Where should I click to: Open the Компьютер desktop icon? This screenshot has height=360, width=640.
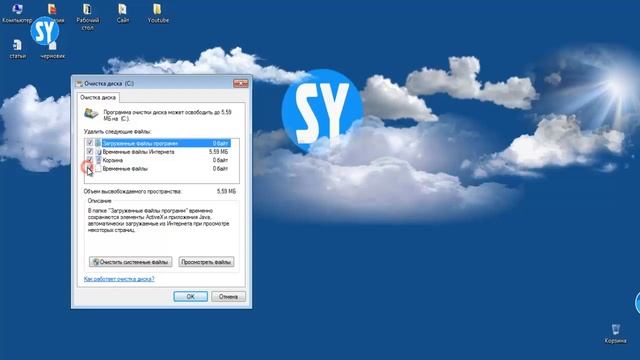tap(17, 13)
